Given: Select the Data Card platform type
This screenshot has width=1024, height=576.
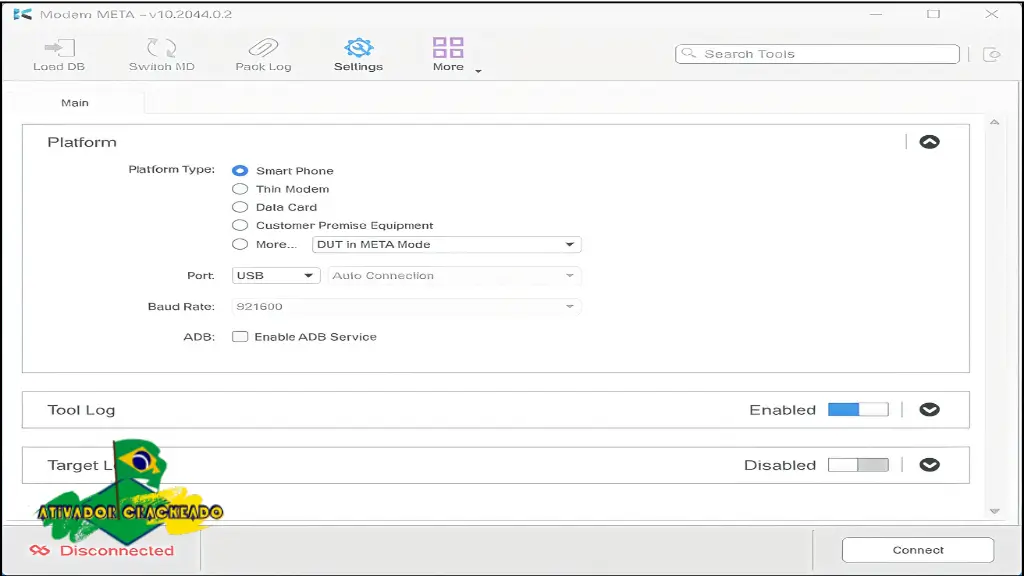Looking at the screenshot, I should [x=240, y=207].
